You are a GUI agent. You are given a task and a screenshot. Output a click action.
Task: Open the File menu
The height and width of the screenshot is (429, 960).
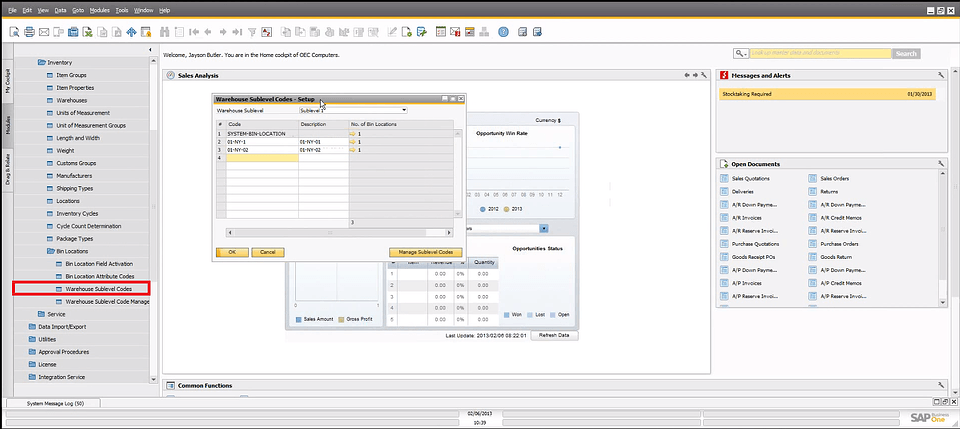point(12,10)
